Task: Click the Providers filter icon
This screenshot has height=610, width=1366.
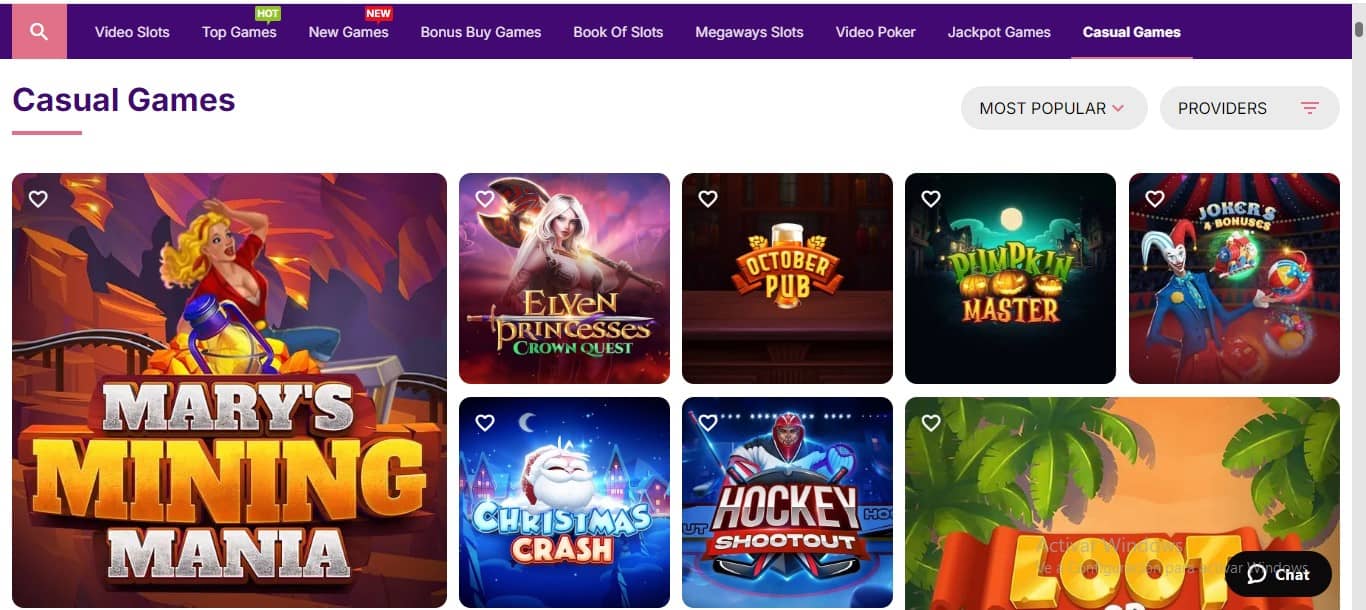Action: click(x=1310, y=107)
